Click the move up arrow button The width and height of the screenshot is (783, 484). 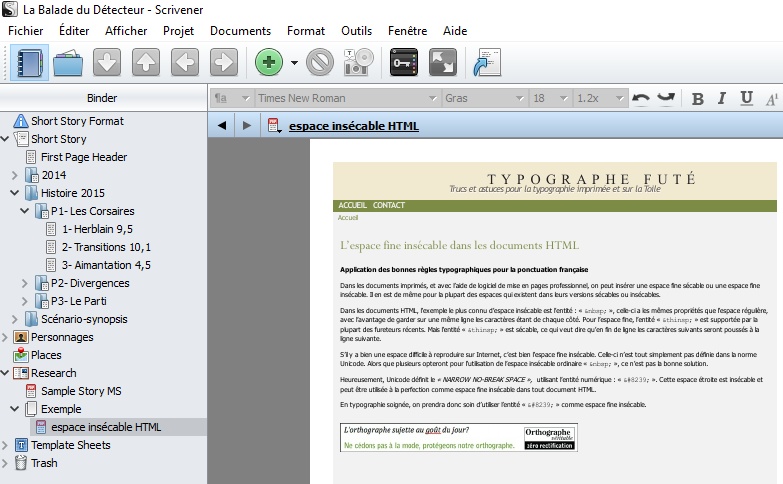[x=146, y=62]
